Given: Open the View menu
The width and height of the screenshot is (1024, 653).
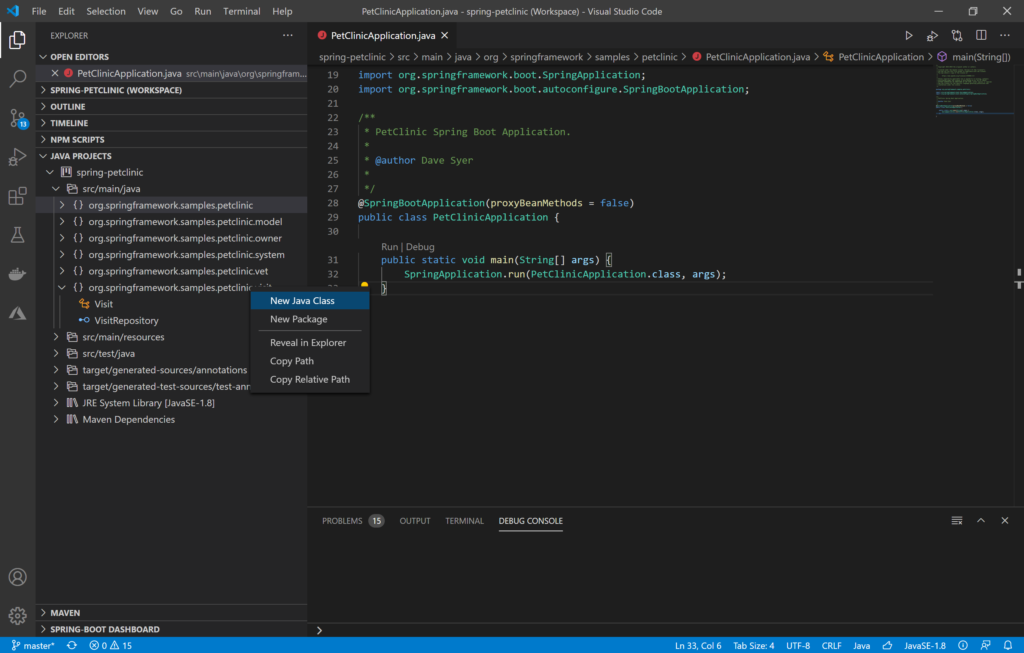Looking at the screenshot, I should click(148, 11).
